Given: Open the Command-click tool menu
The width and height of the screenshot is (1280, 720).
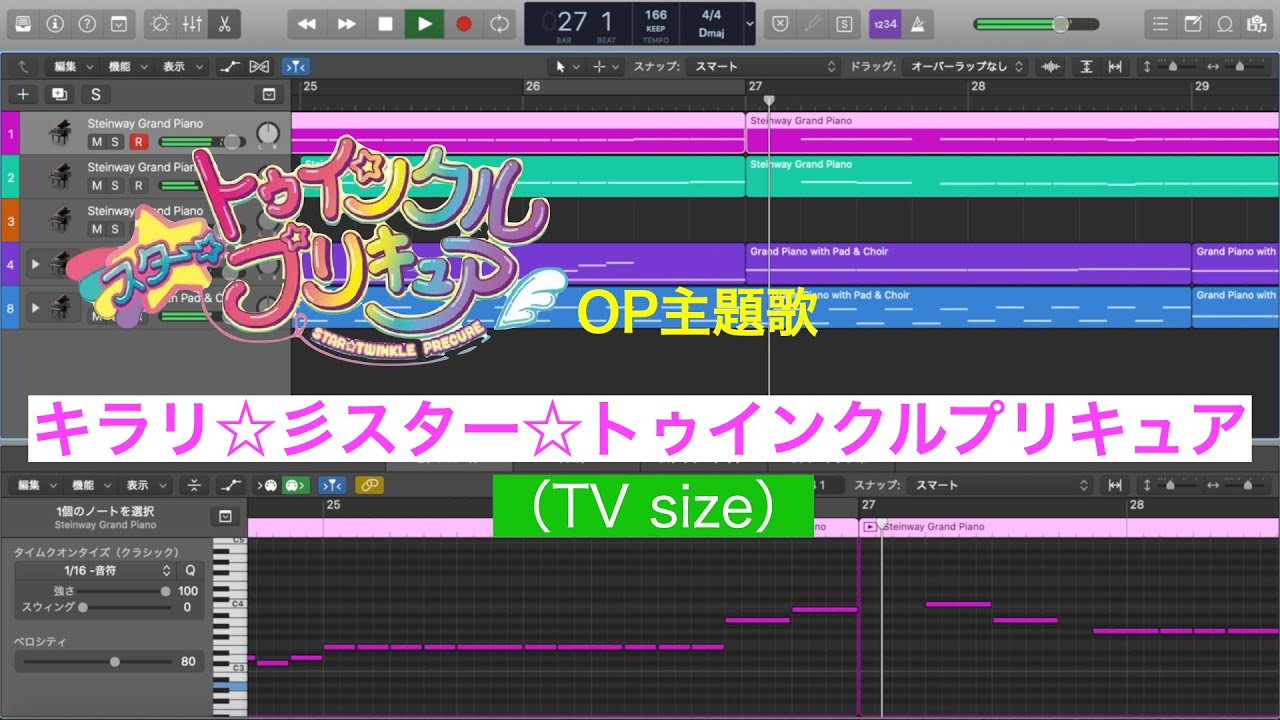Looking at the screenshot, I should click(606, 67).
